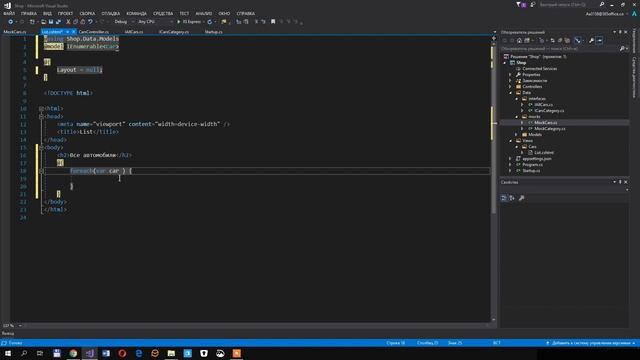Screen dimensions: 640x360
Task: Open the Opera browser from taskbar
Action: (x=122, y=353)
